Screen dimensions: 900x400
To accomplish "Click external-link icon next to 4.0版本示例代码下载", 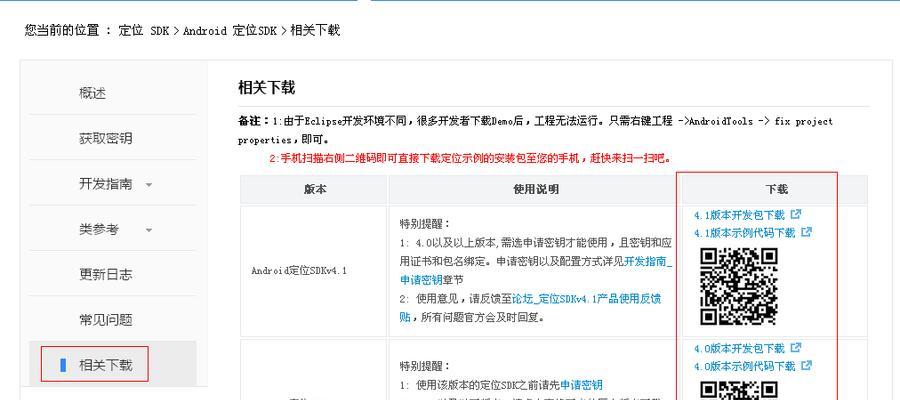I will coord(806,365).
